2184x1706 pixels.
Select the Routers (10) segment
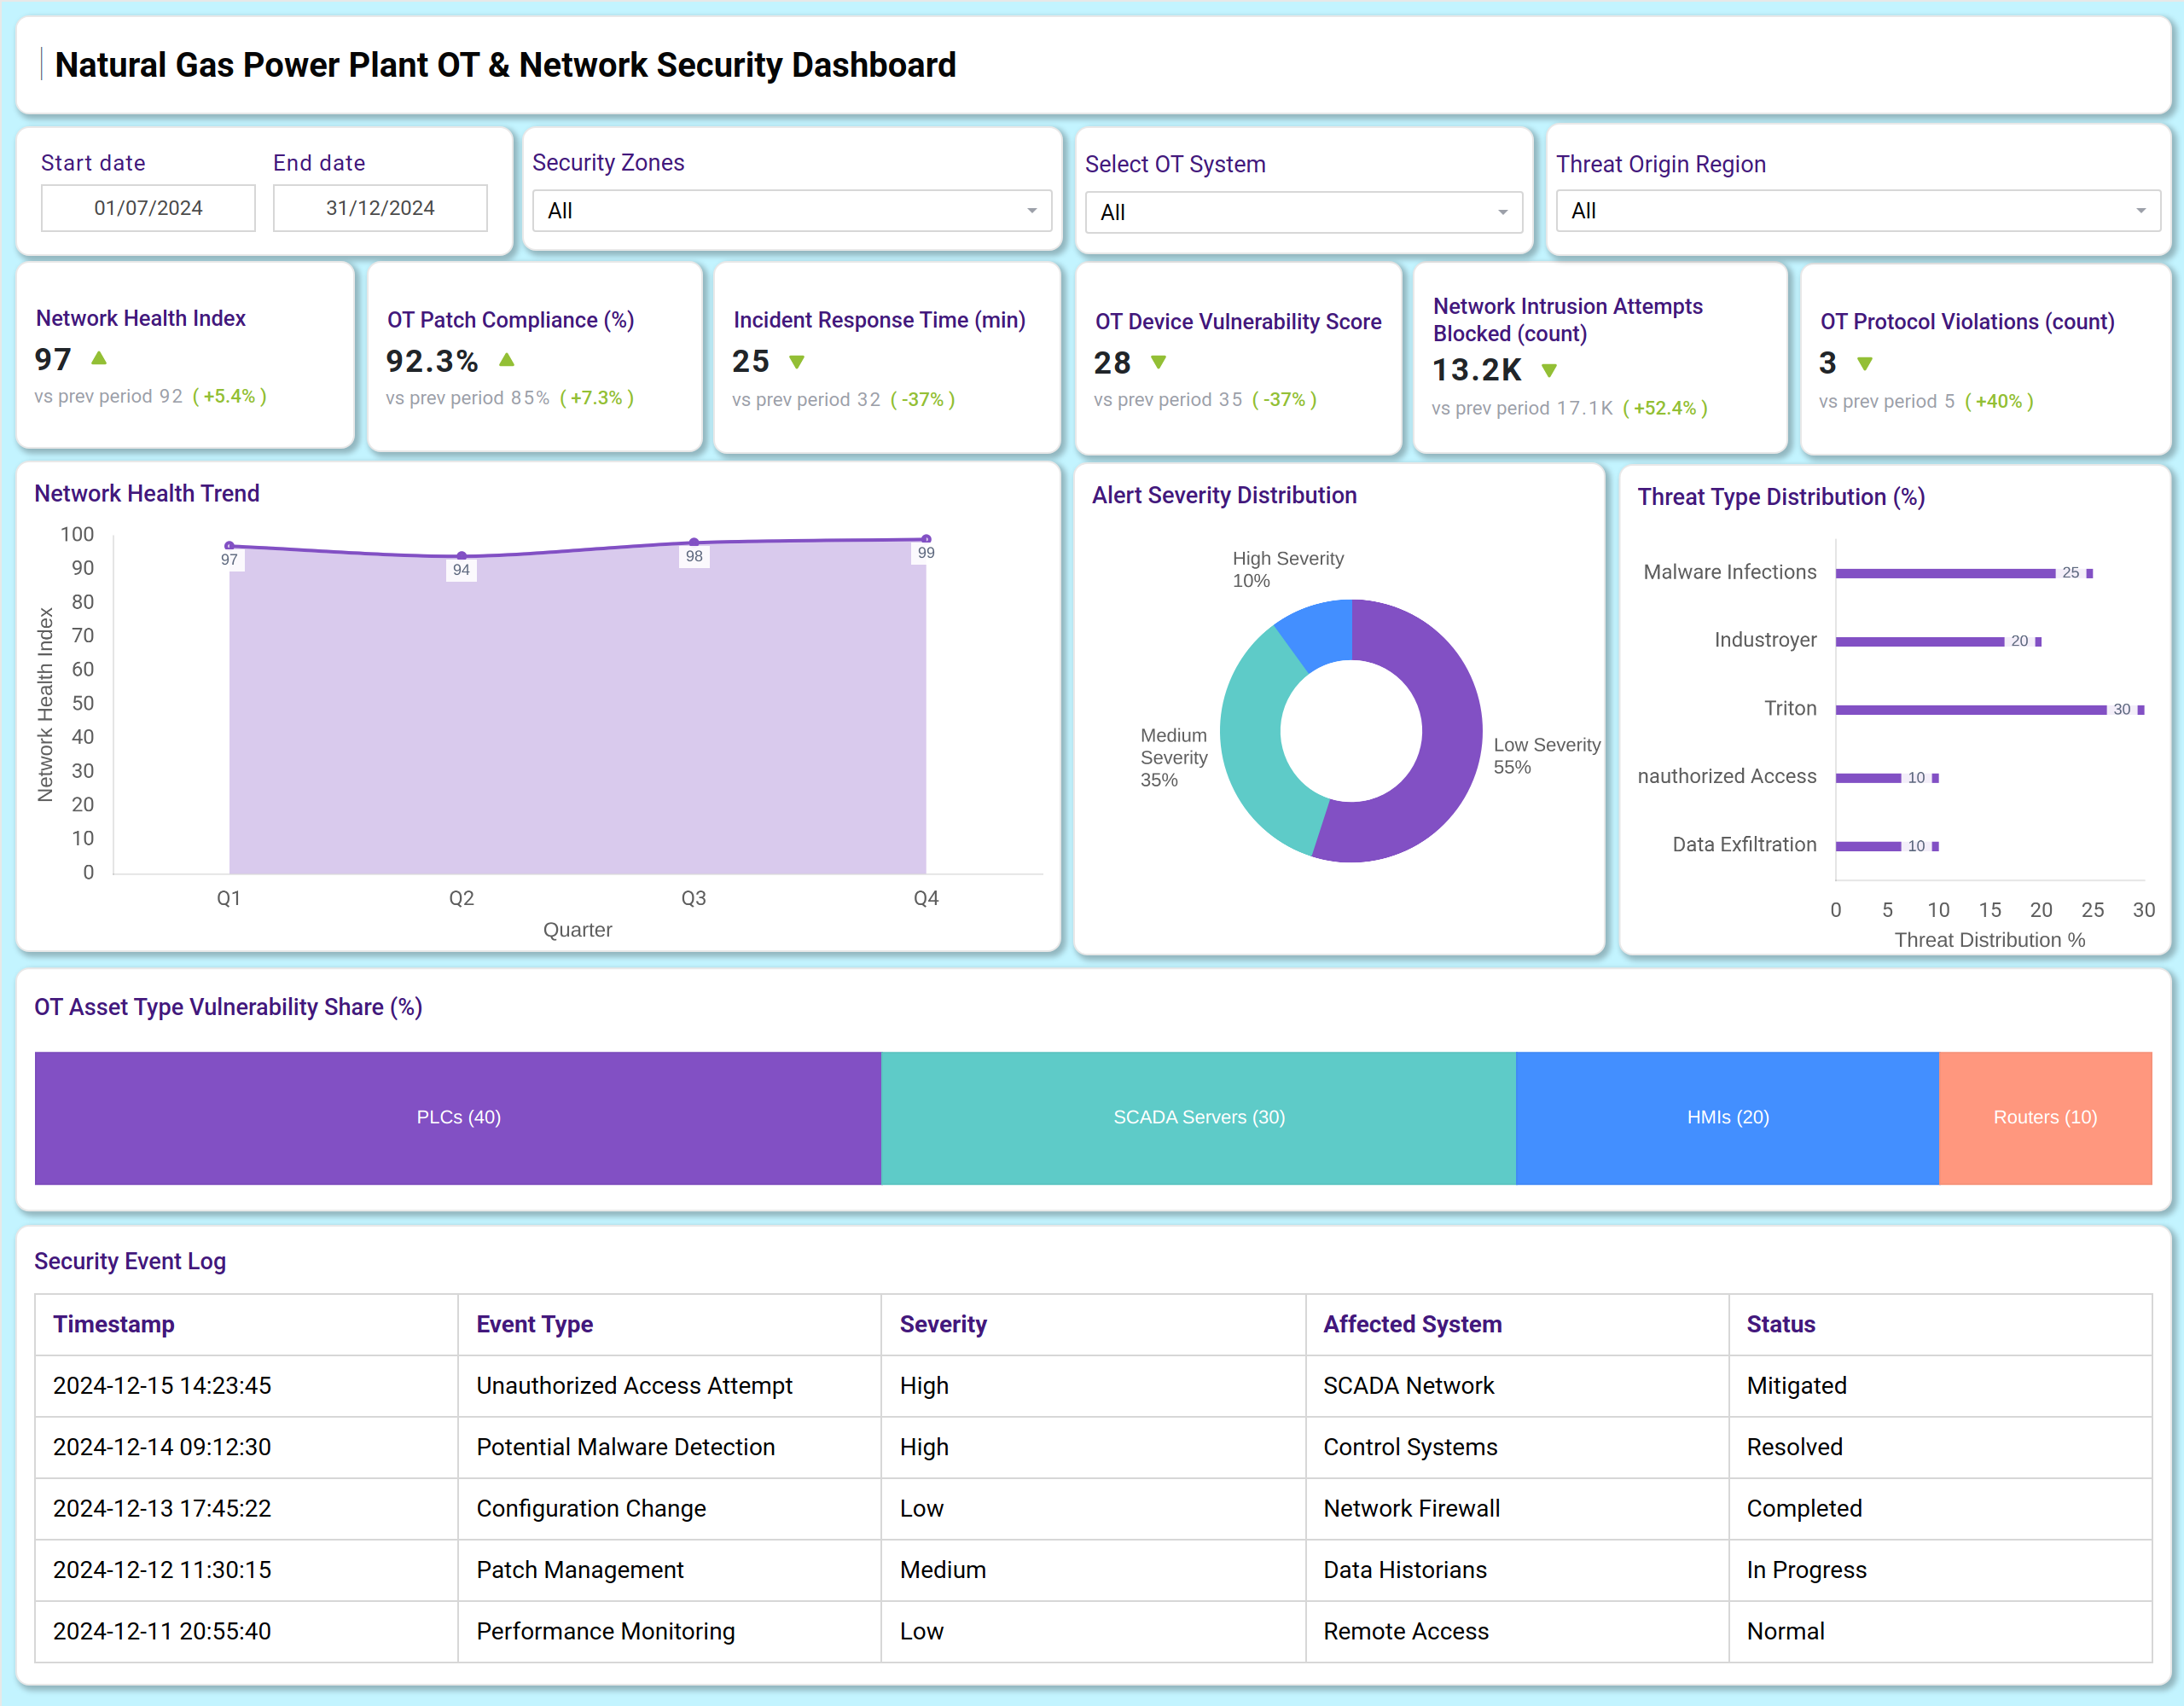coord(2045,1118)
